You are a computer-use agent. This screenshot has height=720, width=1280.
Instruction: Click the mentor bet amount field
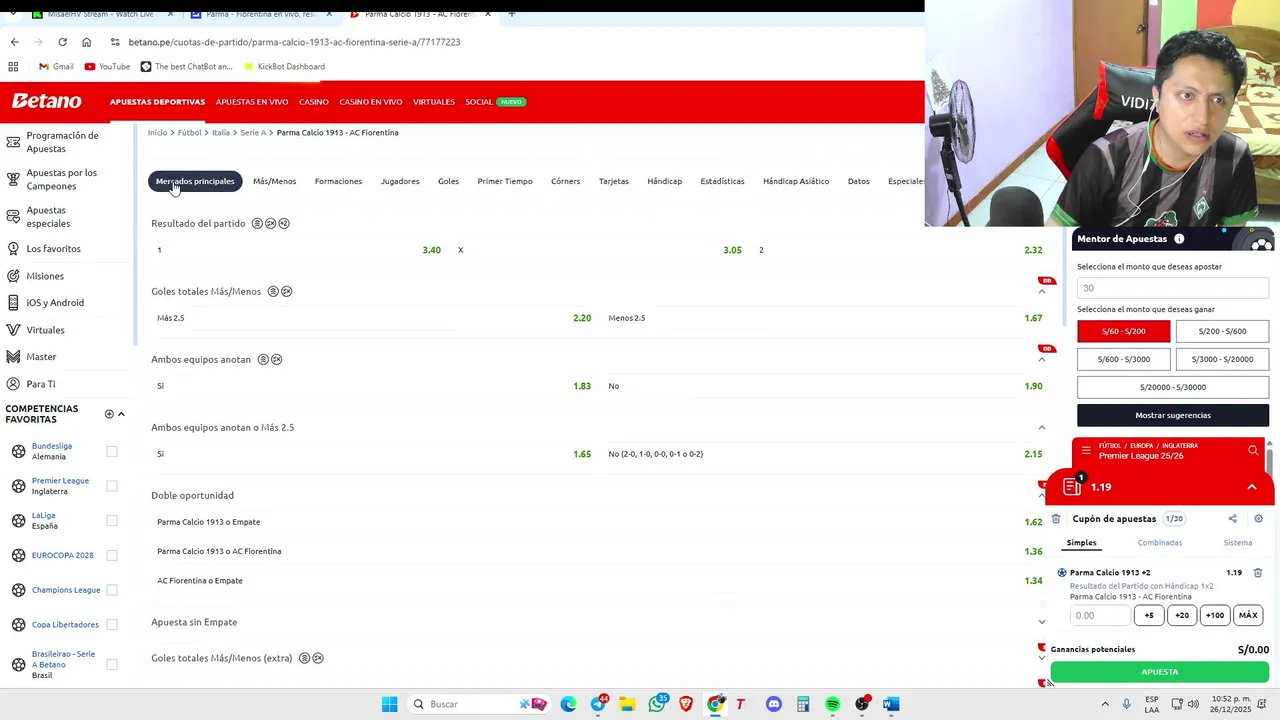(1173, 288)
